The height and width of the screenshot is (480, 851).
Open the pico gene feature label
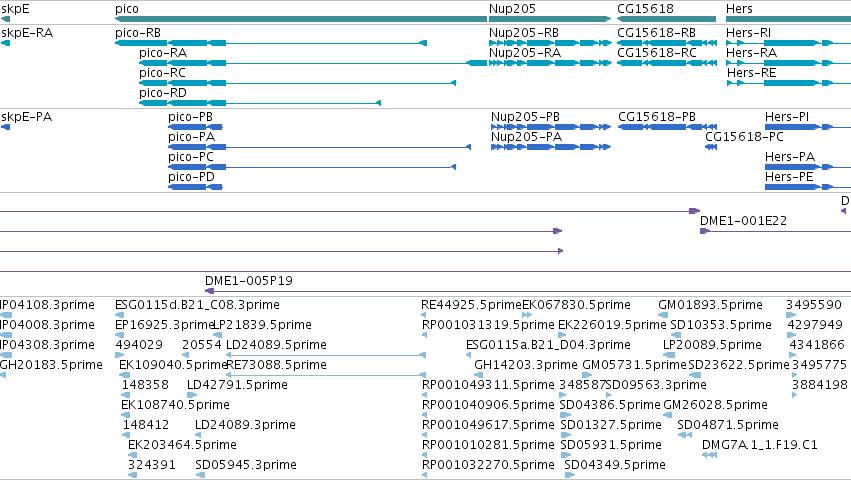[x=127, y=9]
